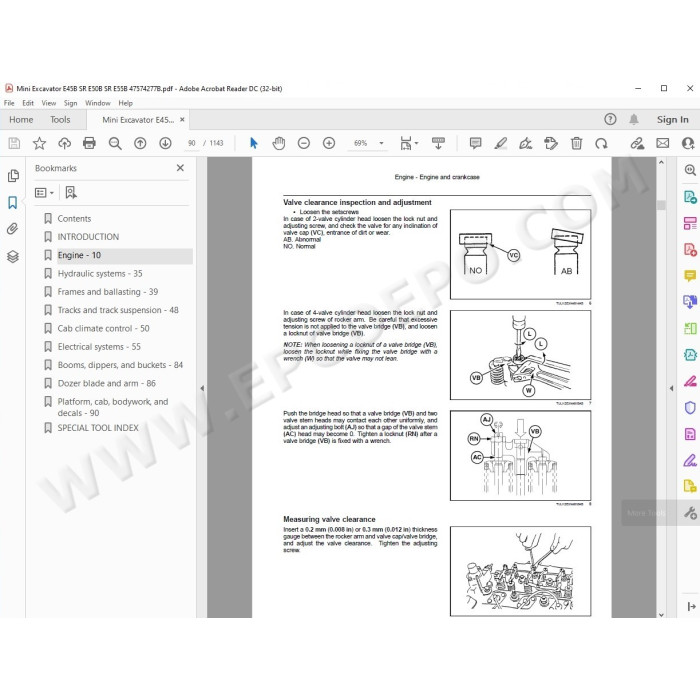The image size is (700, 700).
Task: Switch to the Home tab
Action: click(x=21, y=120)
